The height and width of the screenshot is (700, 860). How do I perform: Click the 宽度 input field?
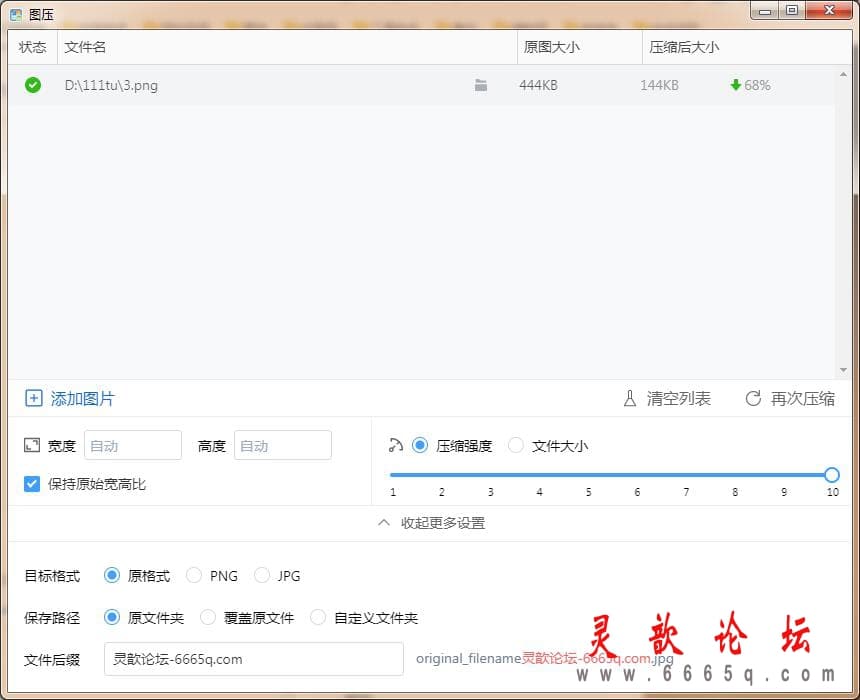click(133, 445)
